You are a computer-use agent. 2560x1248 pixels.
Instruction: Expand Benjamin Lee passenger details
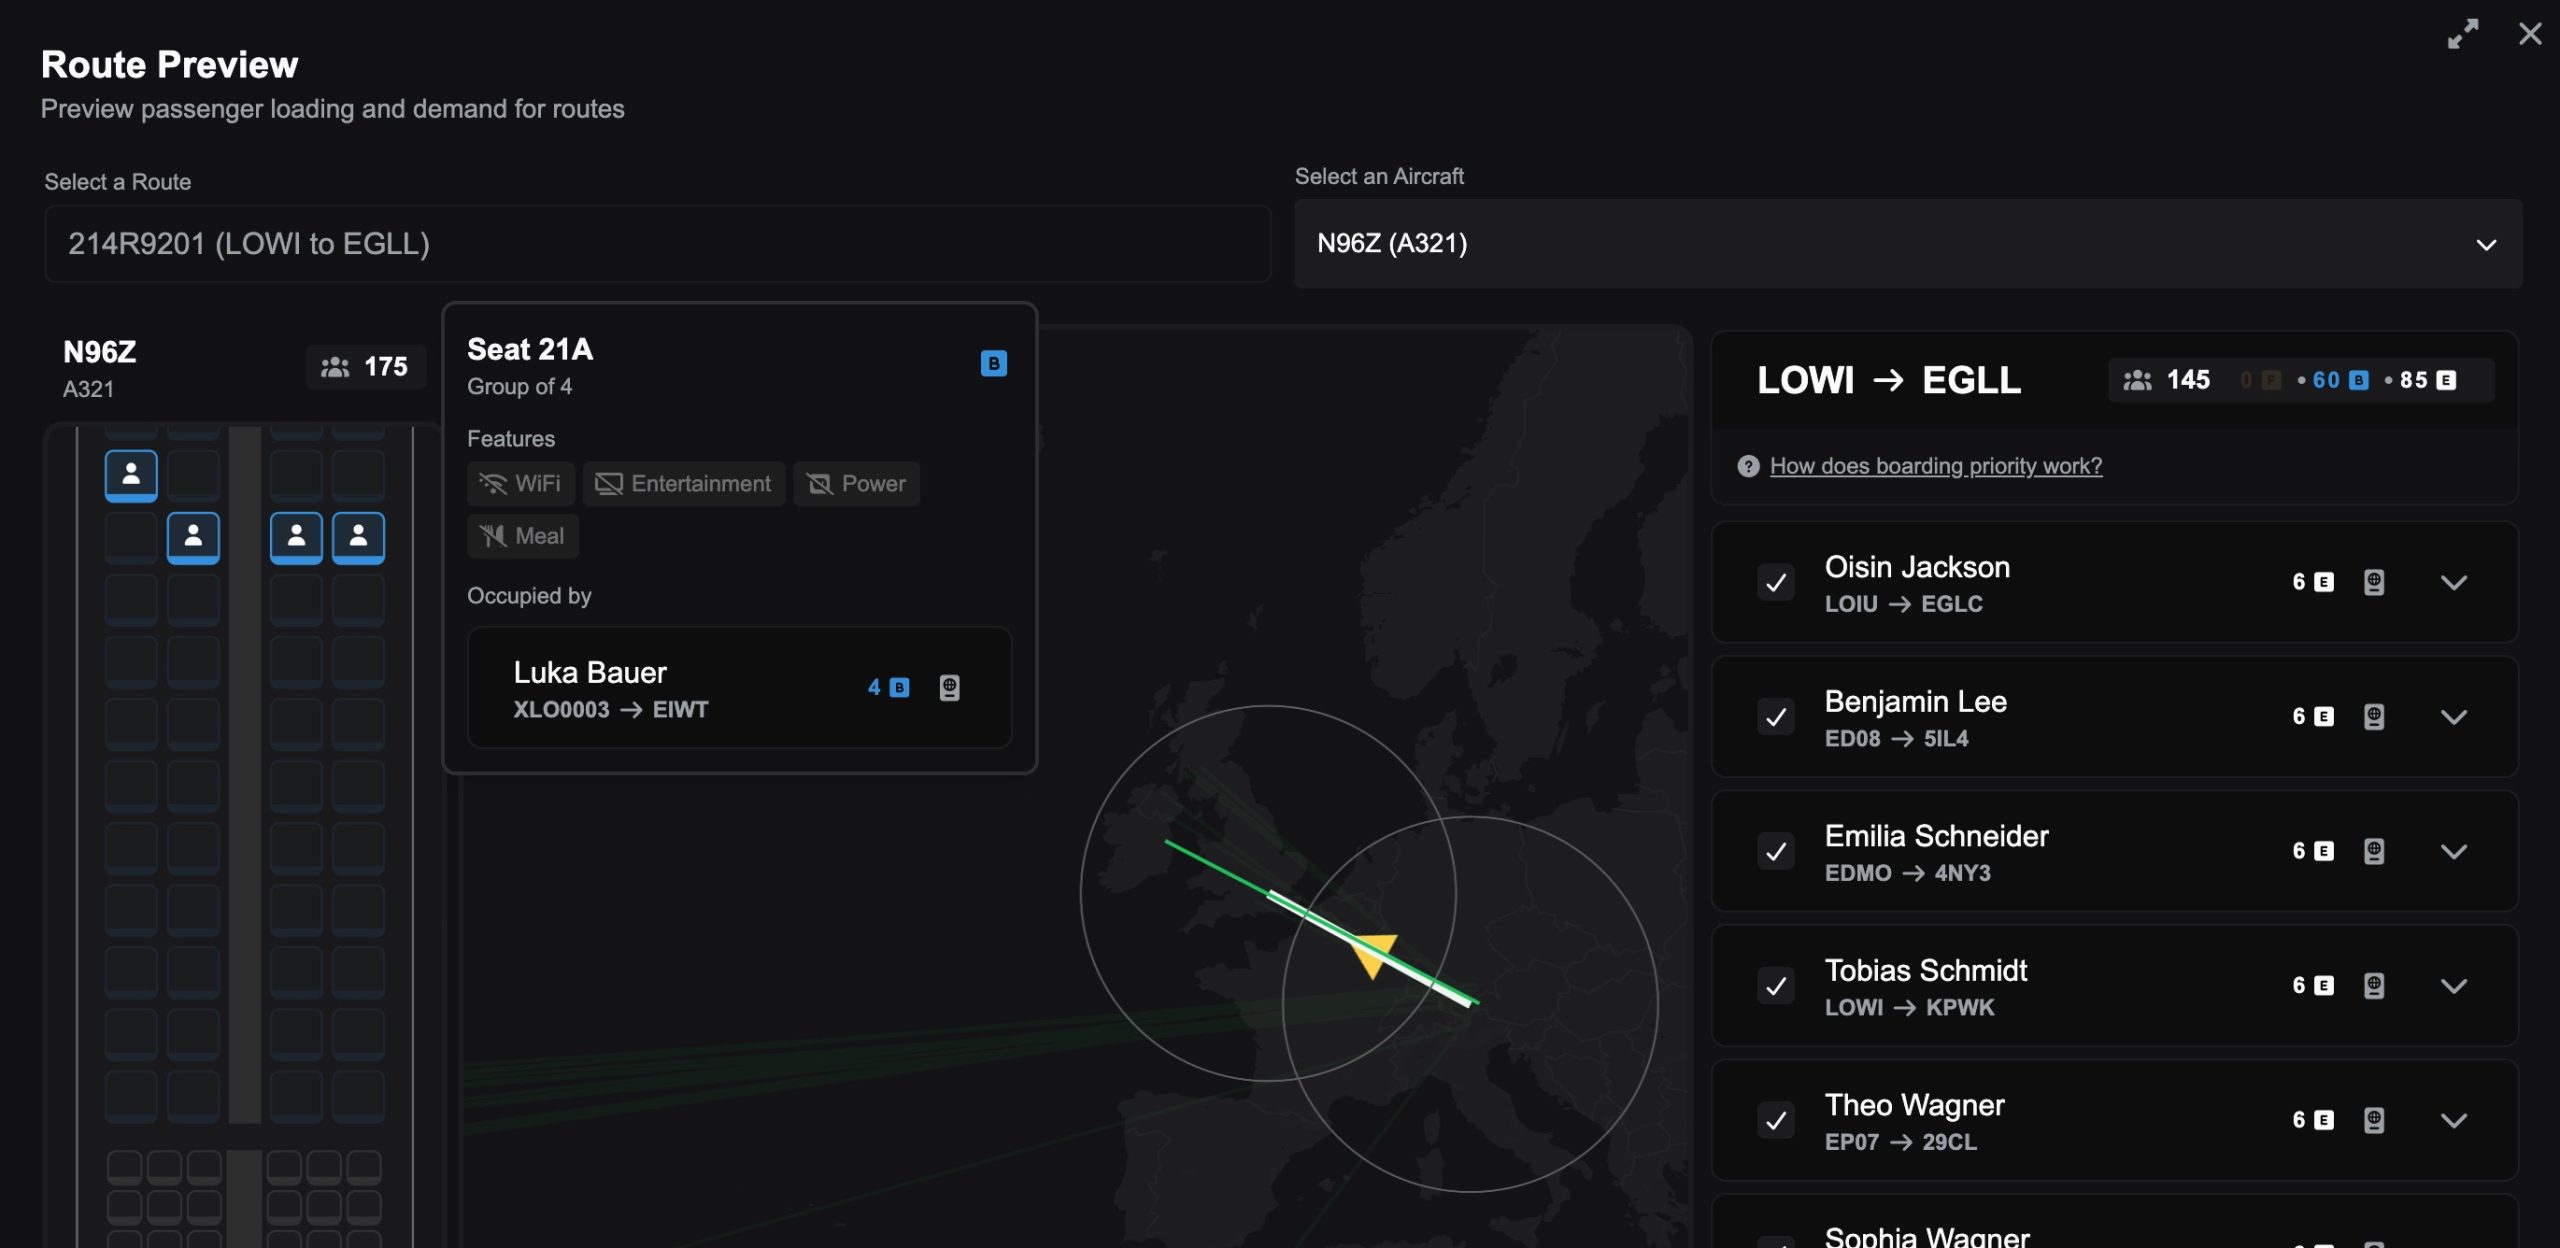tap(2453, 717)
